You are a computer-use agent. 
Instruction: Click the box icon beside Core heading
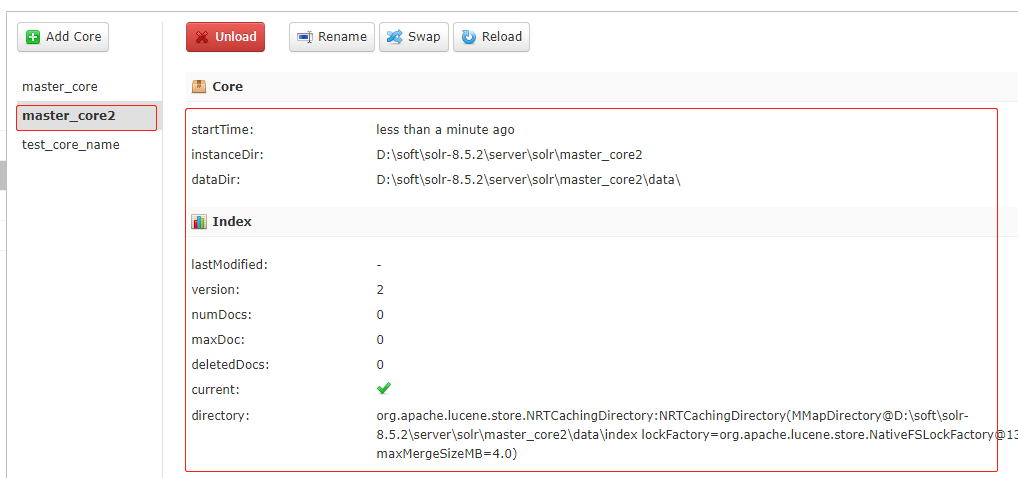click(199, 87)
